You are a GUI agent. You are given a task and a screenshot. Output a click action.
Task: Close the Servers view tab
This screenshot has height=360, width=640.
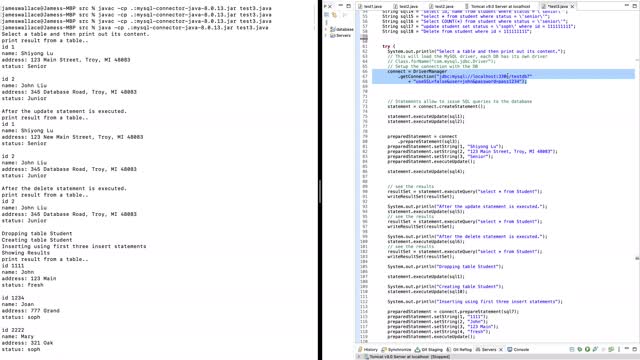coord(501,350)
